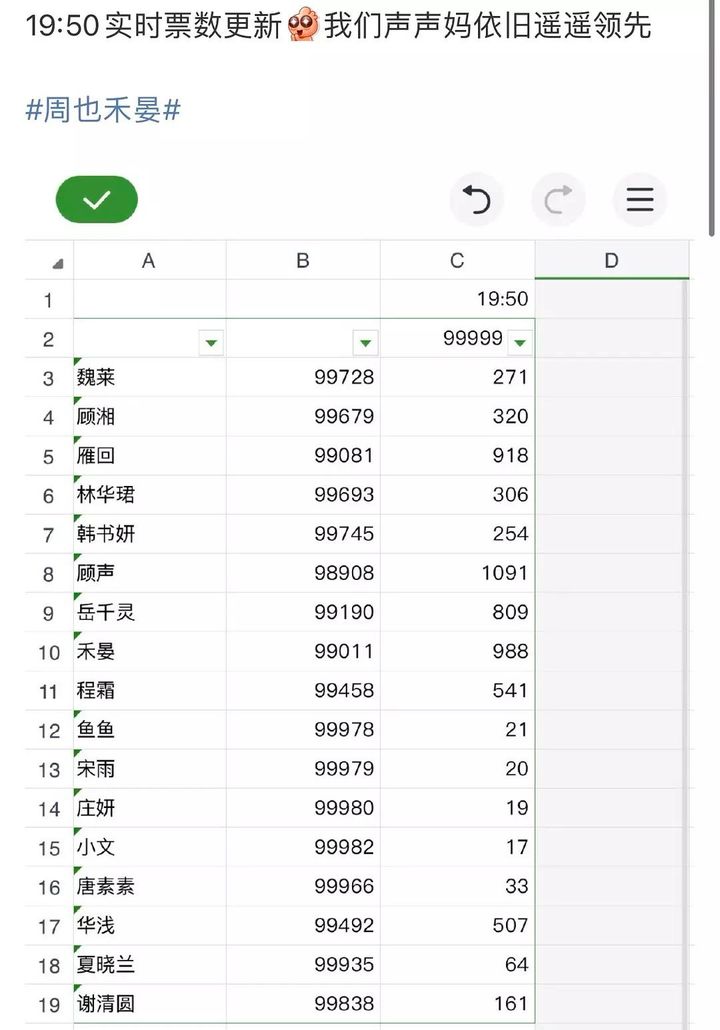
Task: Open filter dropdown in cell B2
Action: tap(365, 342)
